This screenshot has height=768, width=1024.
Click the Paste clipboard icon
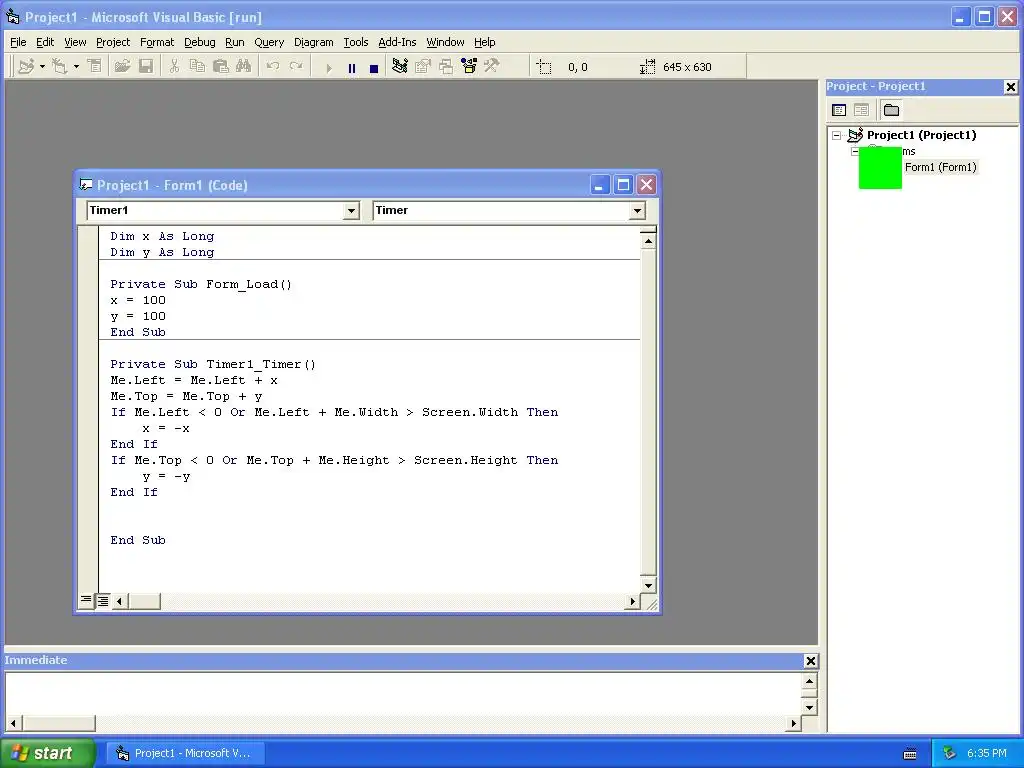221,67
